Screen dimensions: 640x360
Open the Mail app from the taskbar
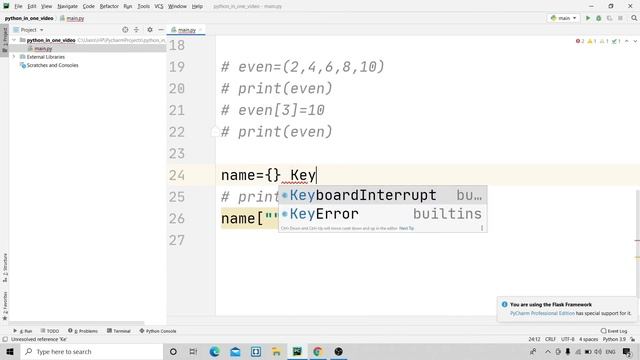click(x=236, y=351)
